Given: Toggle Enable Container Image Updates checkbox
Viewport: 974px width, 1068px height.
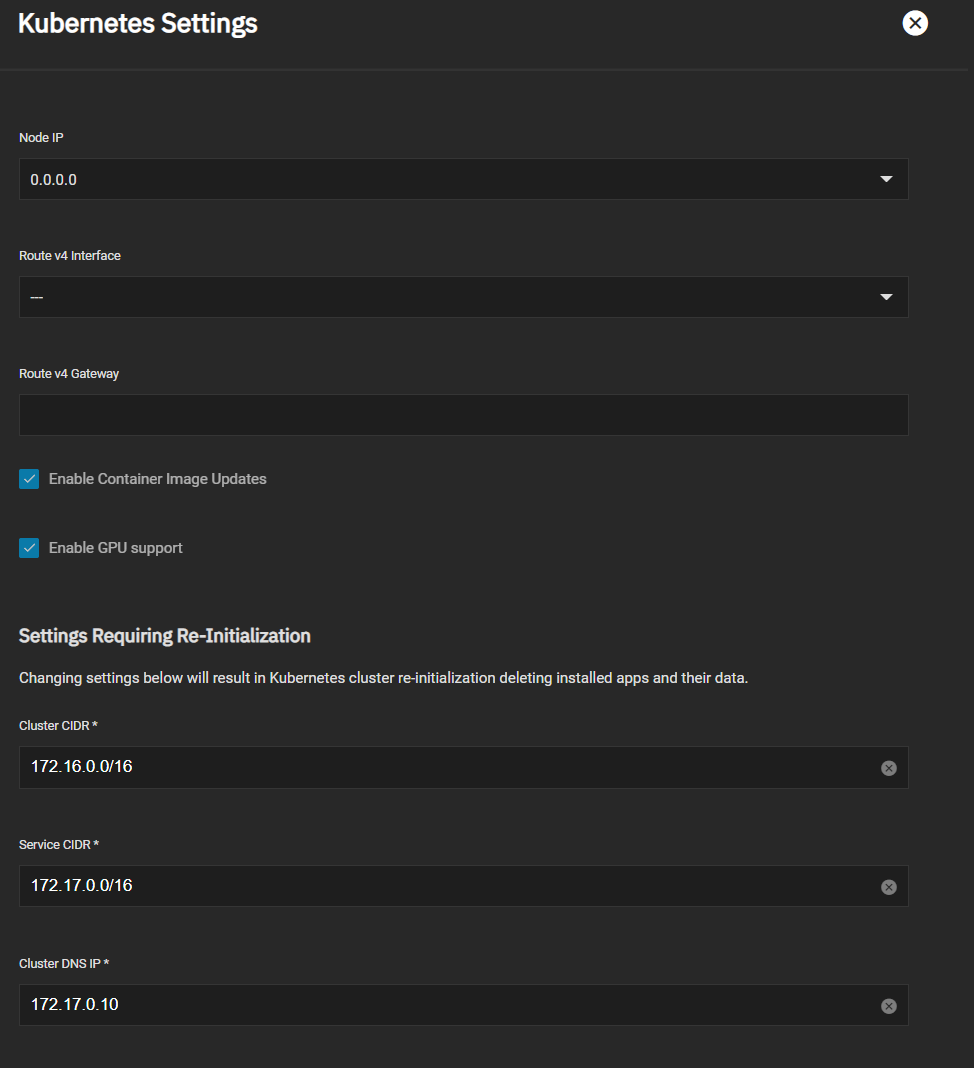Looking at the screenshot, I should [x=29, y=479].
